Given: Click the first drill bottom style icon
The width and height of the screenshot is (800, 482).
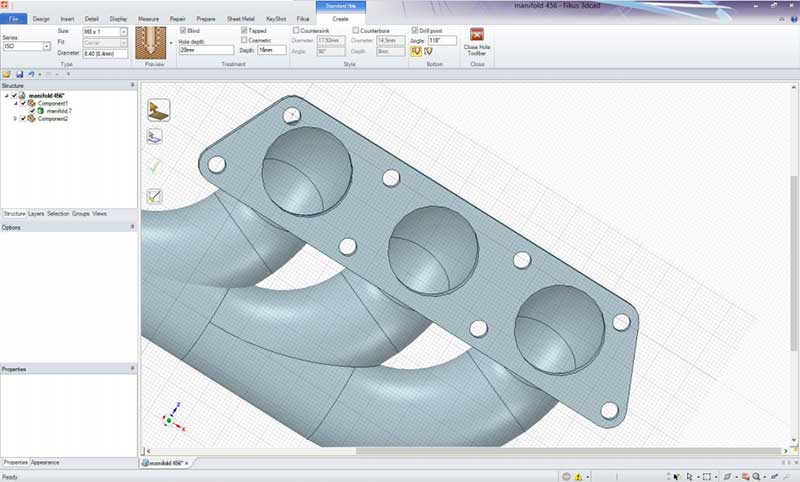Looking at the screenshot, I should pyautogui.click(x=416, y=51).
